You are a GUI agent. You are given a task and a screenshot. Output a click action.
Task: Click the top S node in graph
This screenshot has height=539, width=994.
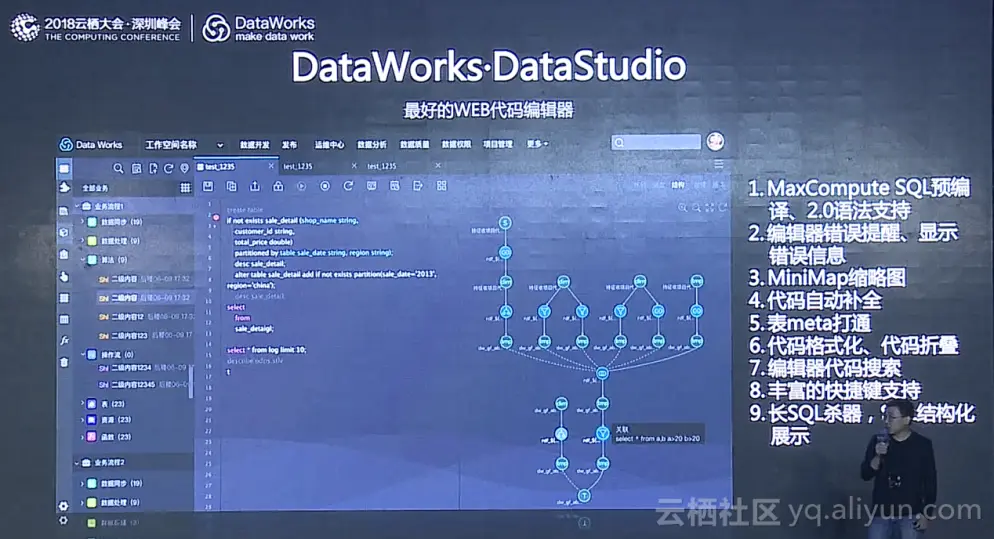[x=505, y=223]
